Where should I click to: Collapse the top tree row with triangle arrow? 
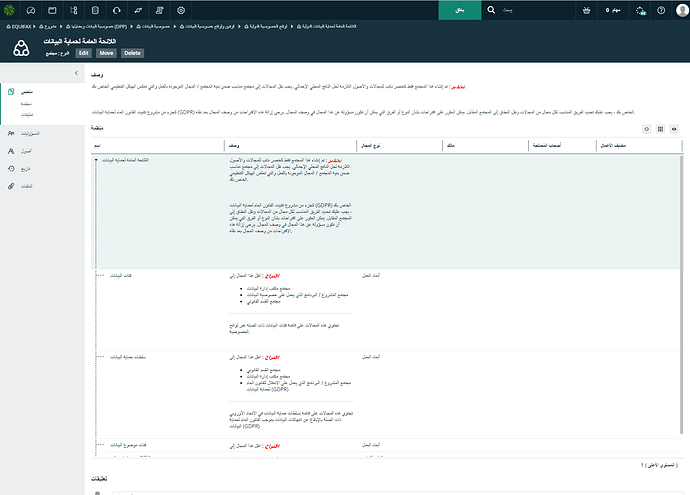[x=96, y=160]
